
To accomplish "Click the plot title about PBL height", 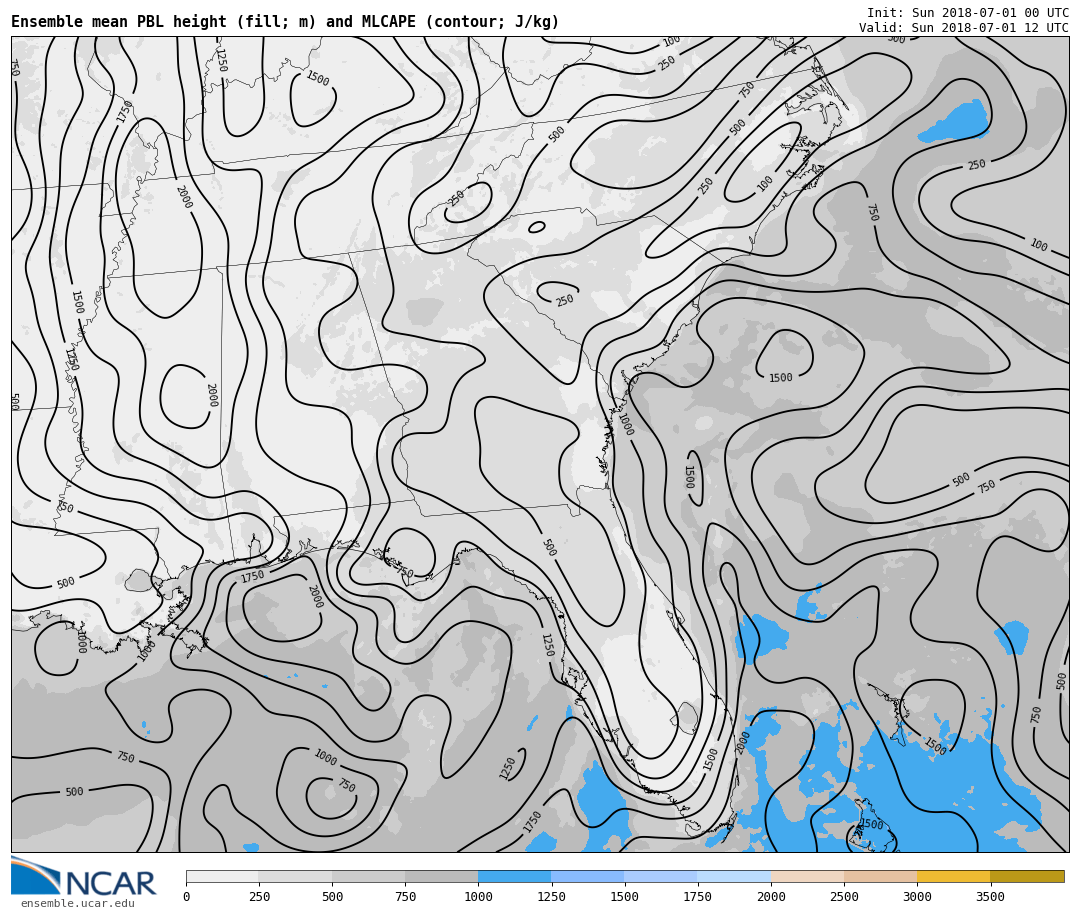I will tap(285, 22).
